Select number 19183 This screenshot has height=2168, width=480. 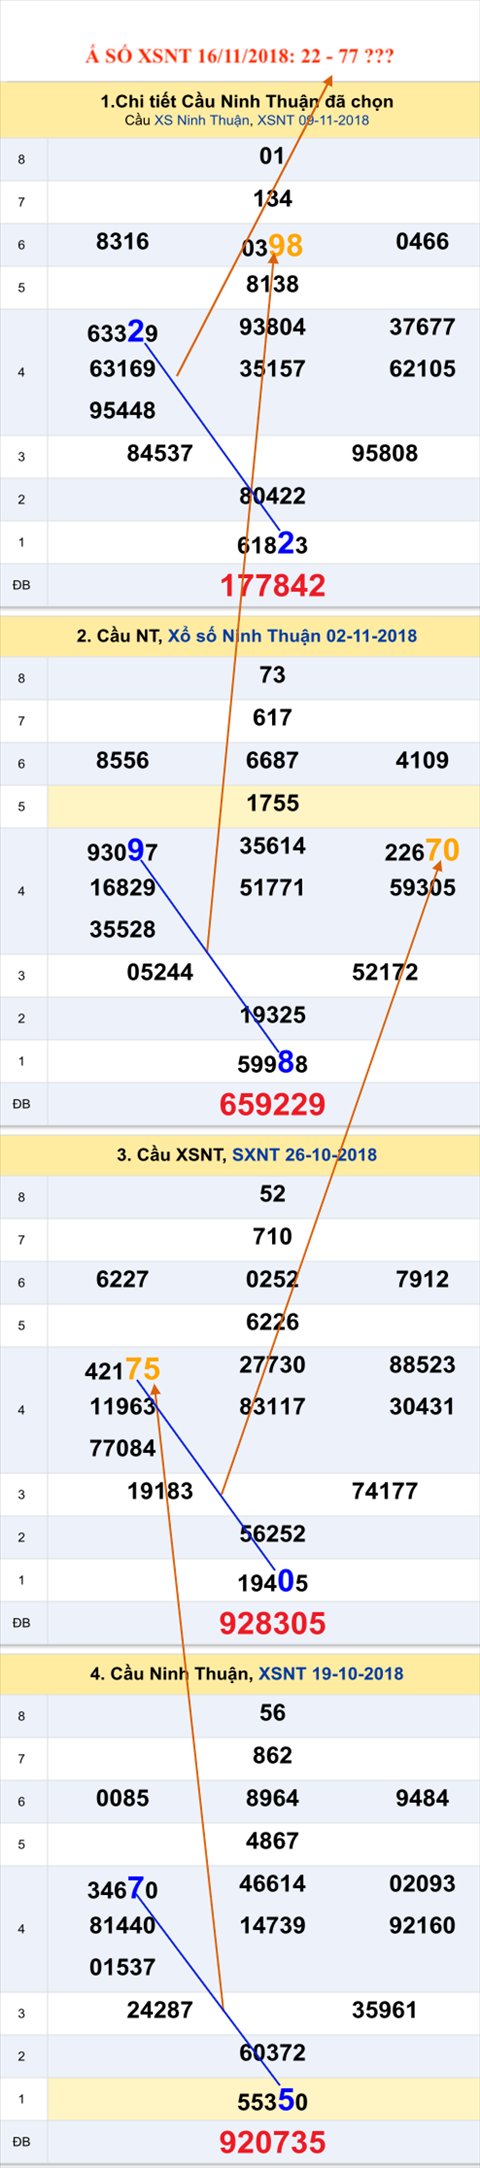coord(160,1492)
